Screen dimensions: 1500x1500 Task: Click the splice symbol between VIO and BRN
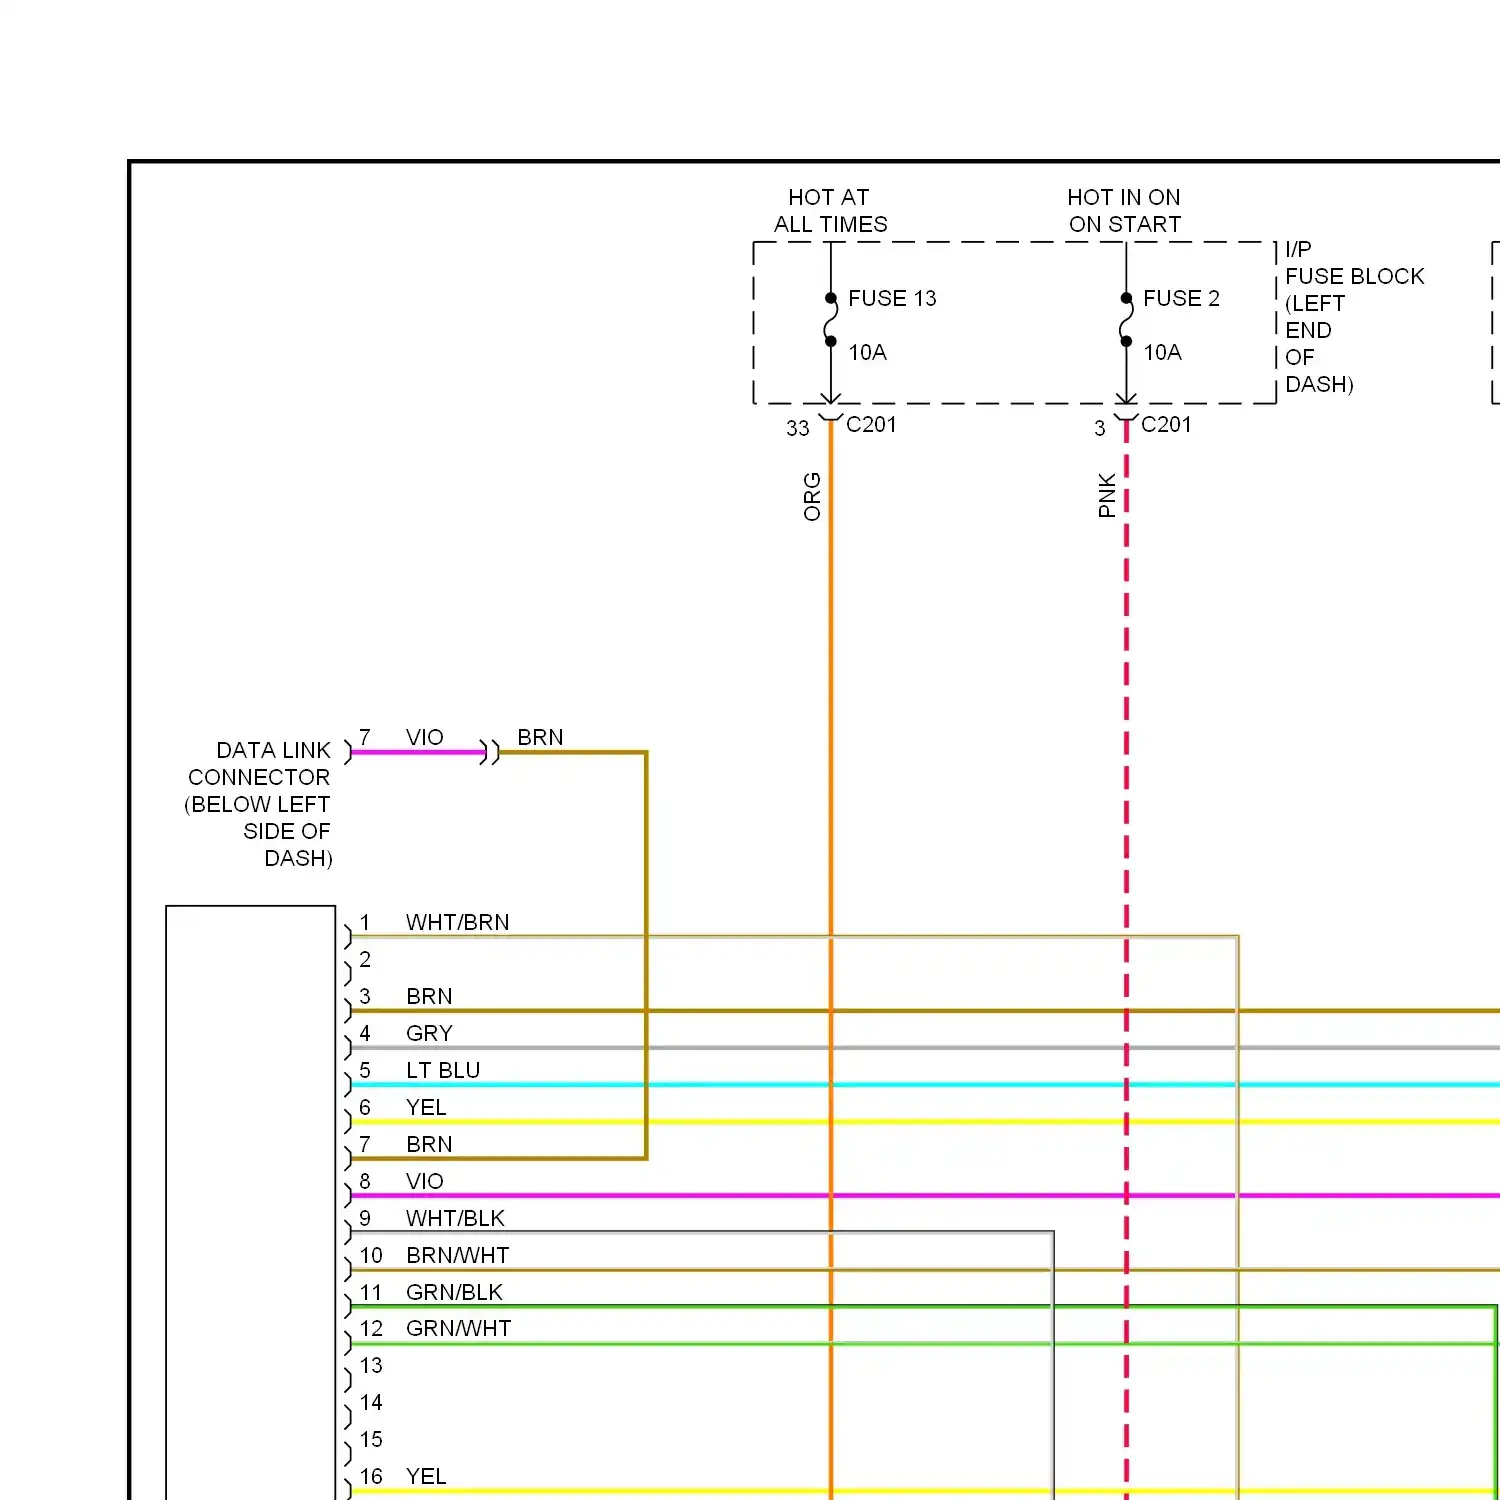[x=489, y=752]
